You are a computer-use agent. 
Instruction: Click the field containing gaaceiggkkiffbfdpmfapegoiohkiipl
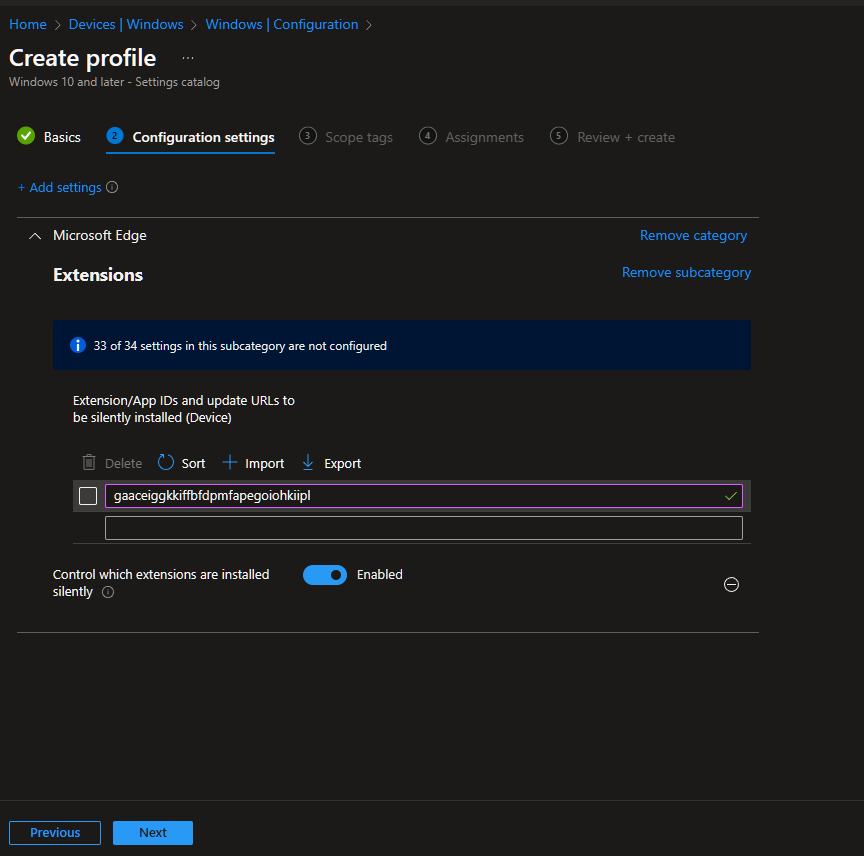click(423, 496)
